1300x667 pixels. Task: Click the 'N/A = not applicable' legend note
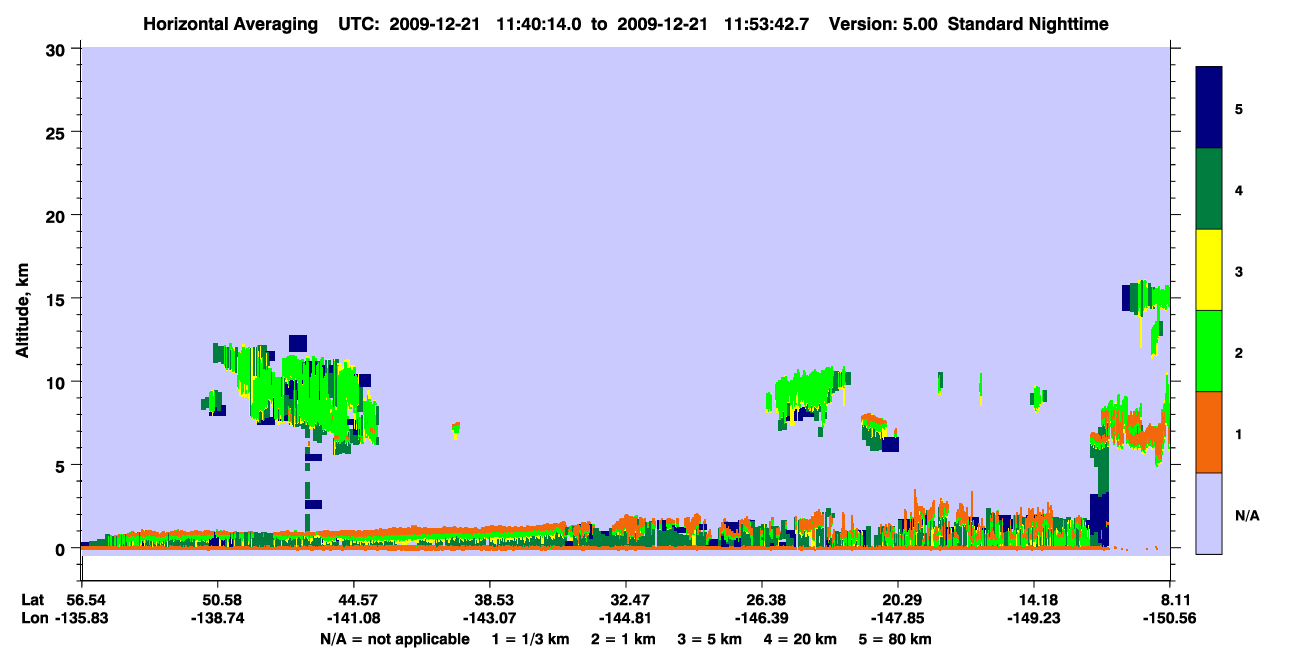click(x=394, y=639)
